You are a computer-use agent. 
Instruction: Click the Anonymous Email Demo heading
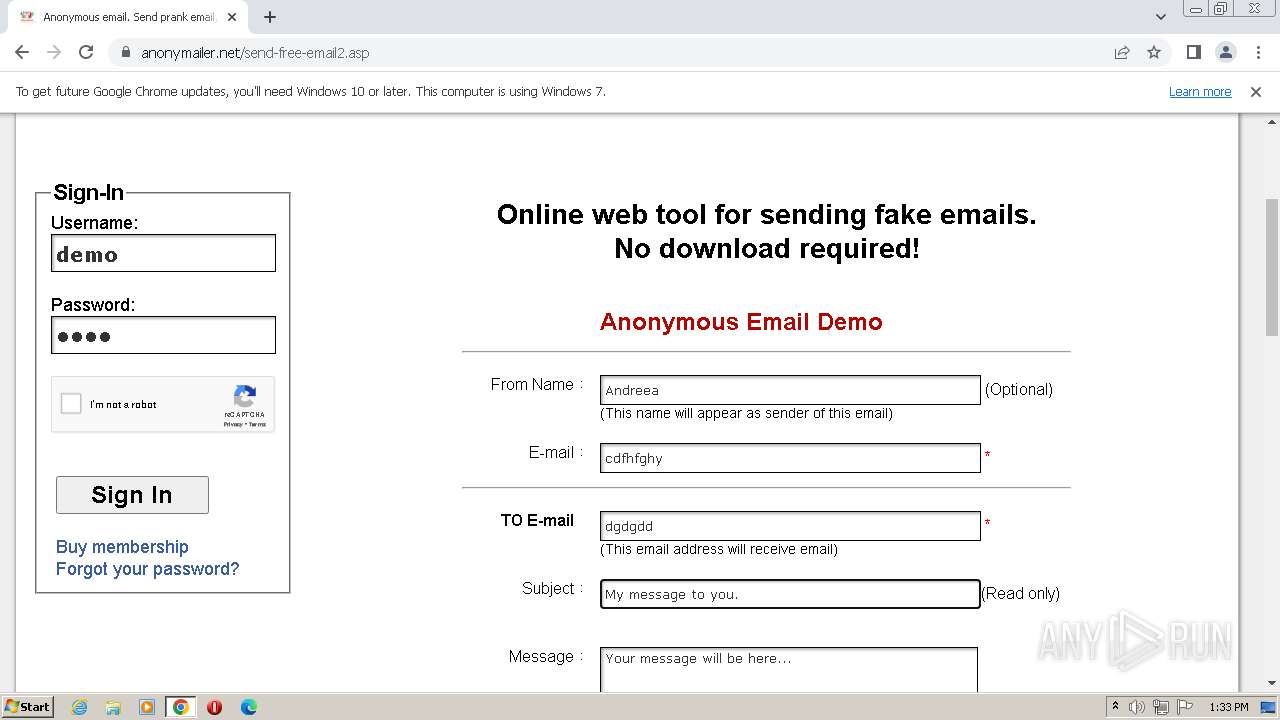pos(741,322)
